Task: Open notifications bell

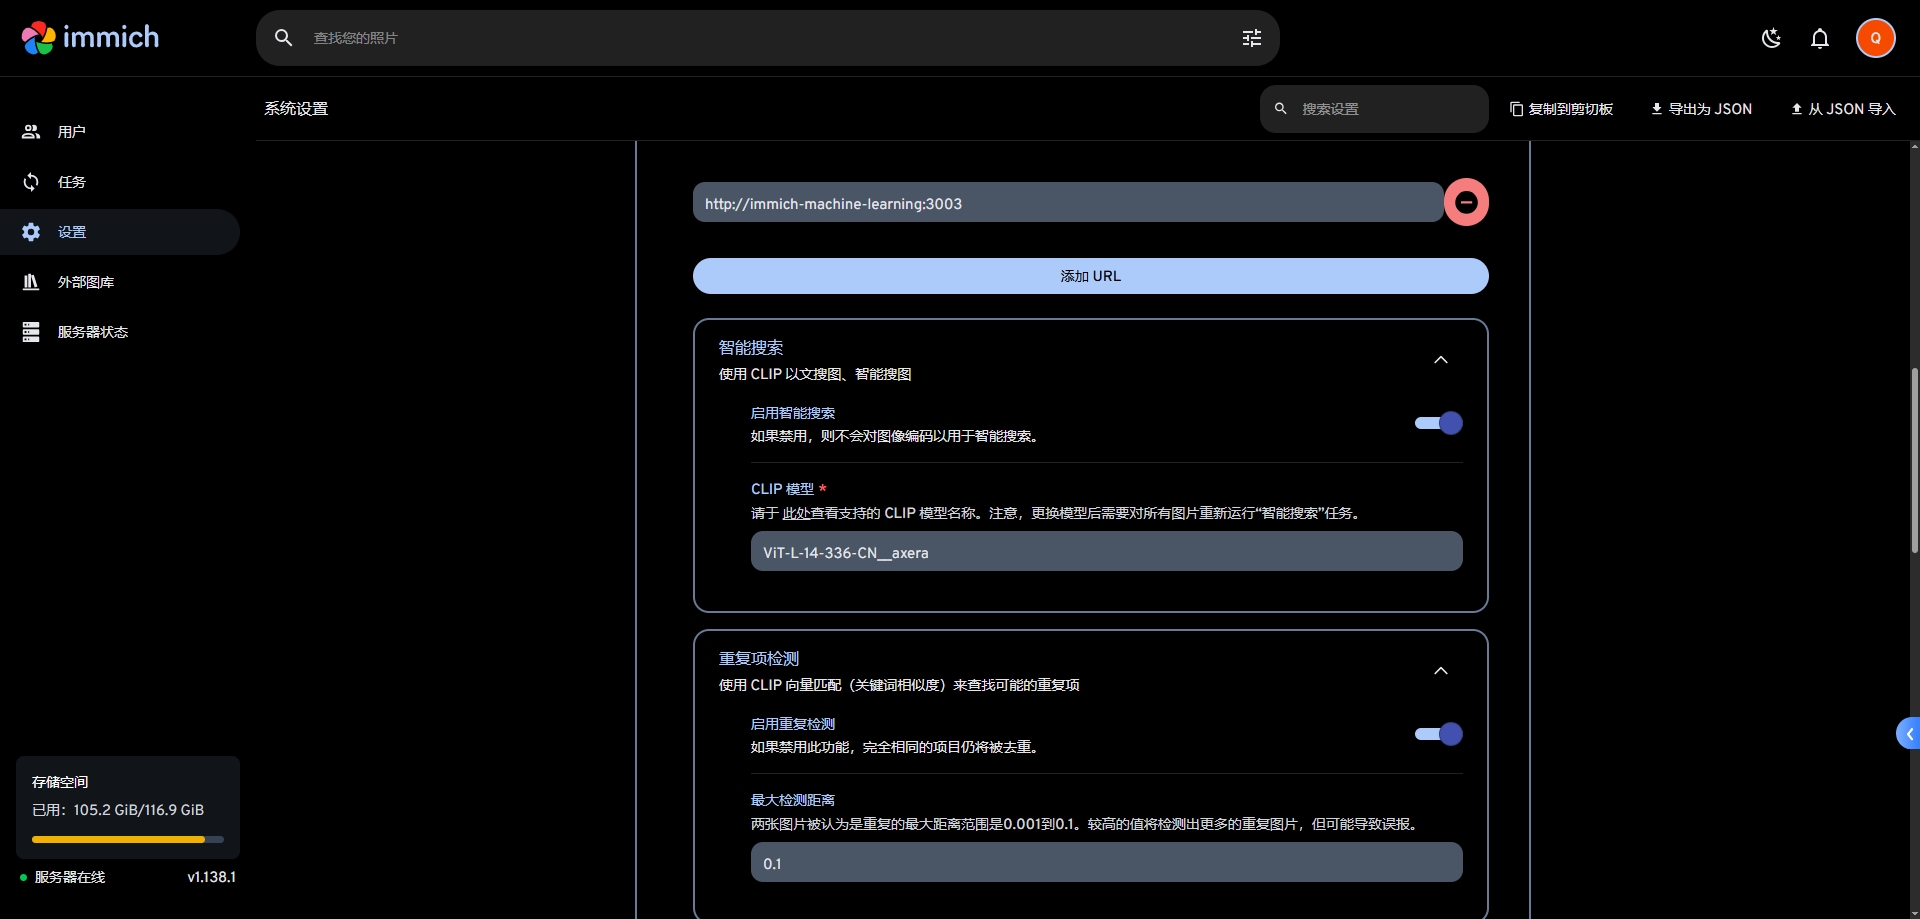Action: [x=1819, y=38]
